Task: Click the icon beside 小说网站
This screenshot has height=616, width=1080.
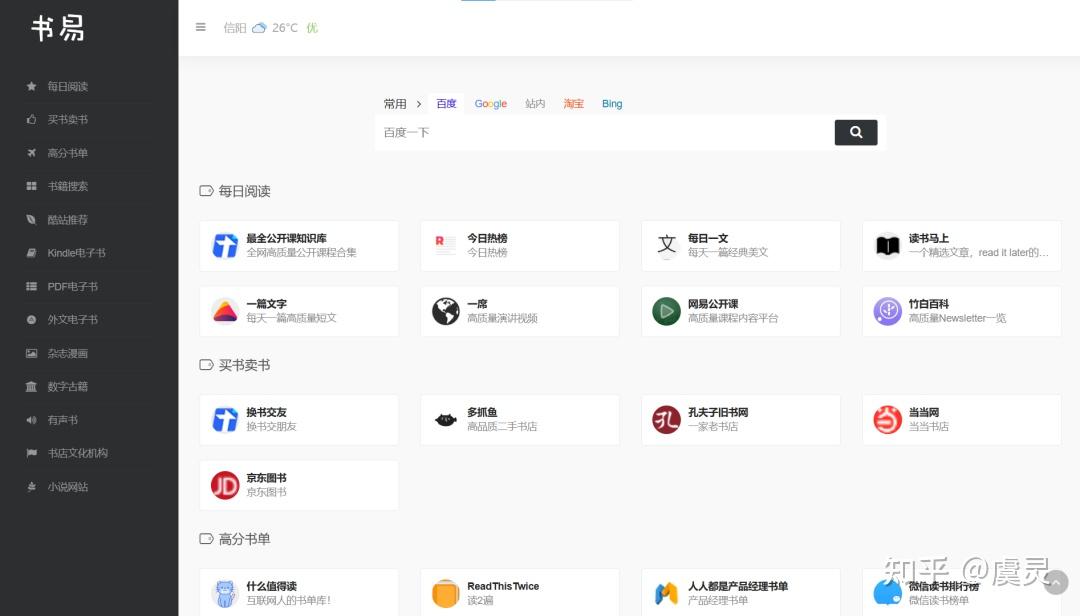Action: [x=31, y=486]
